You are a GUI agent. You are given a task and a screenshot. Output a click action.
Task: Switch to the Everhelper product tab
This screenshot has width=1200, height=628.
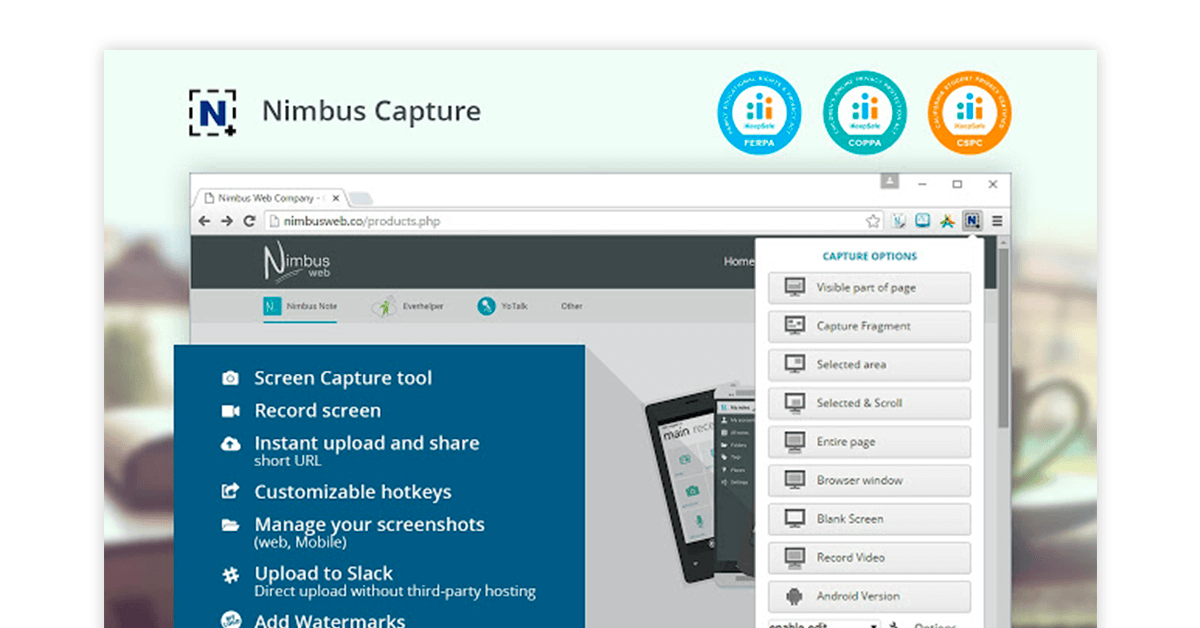tap(408, 306)
